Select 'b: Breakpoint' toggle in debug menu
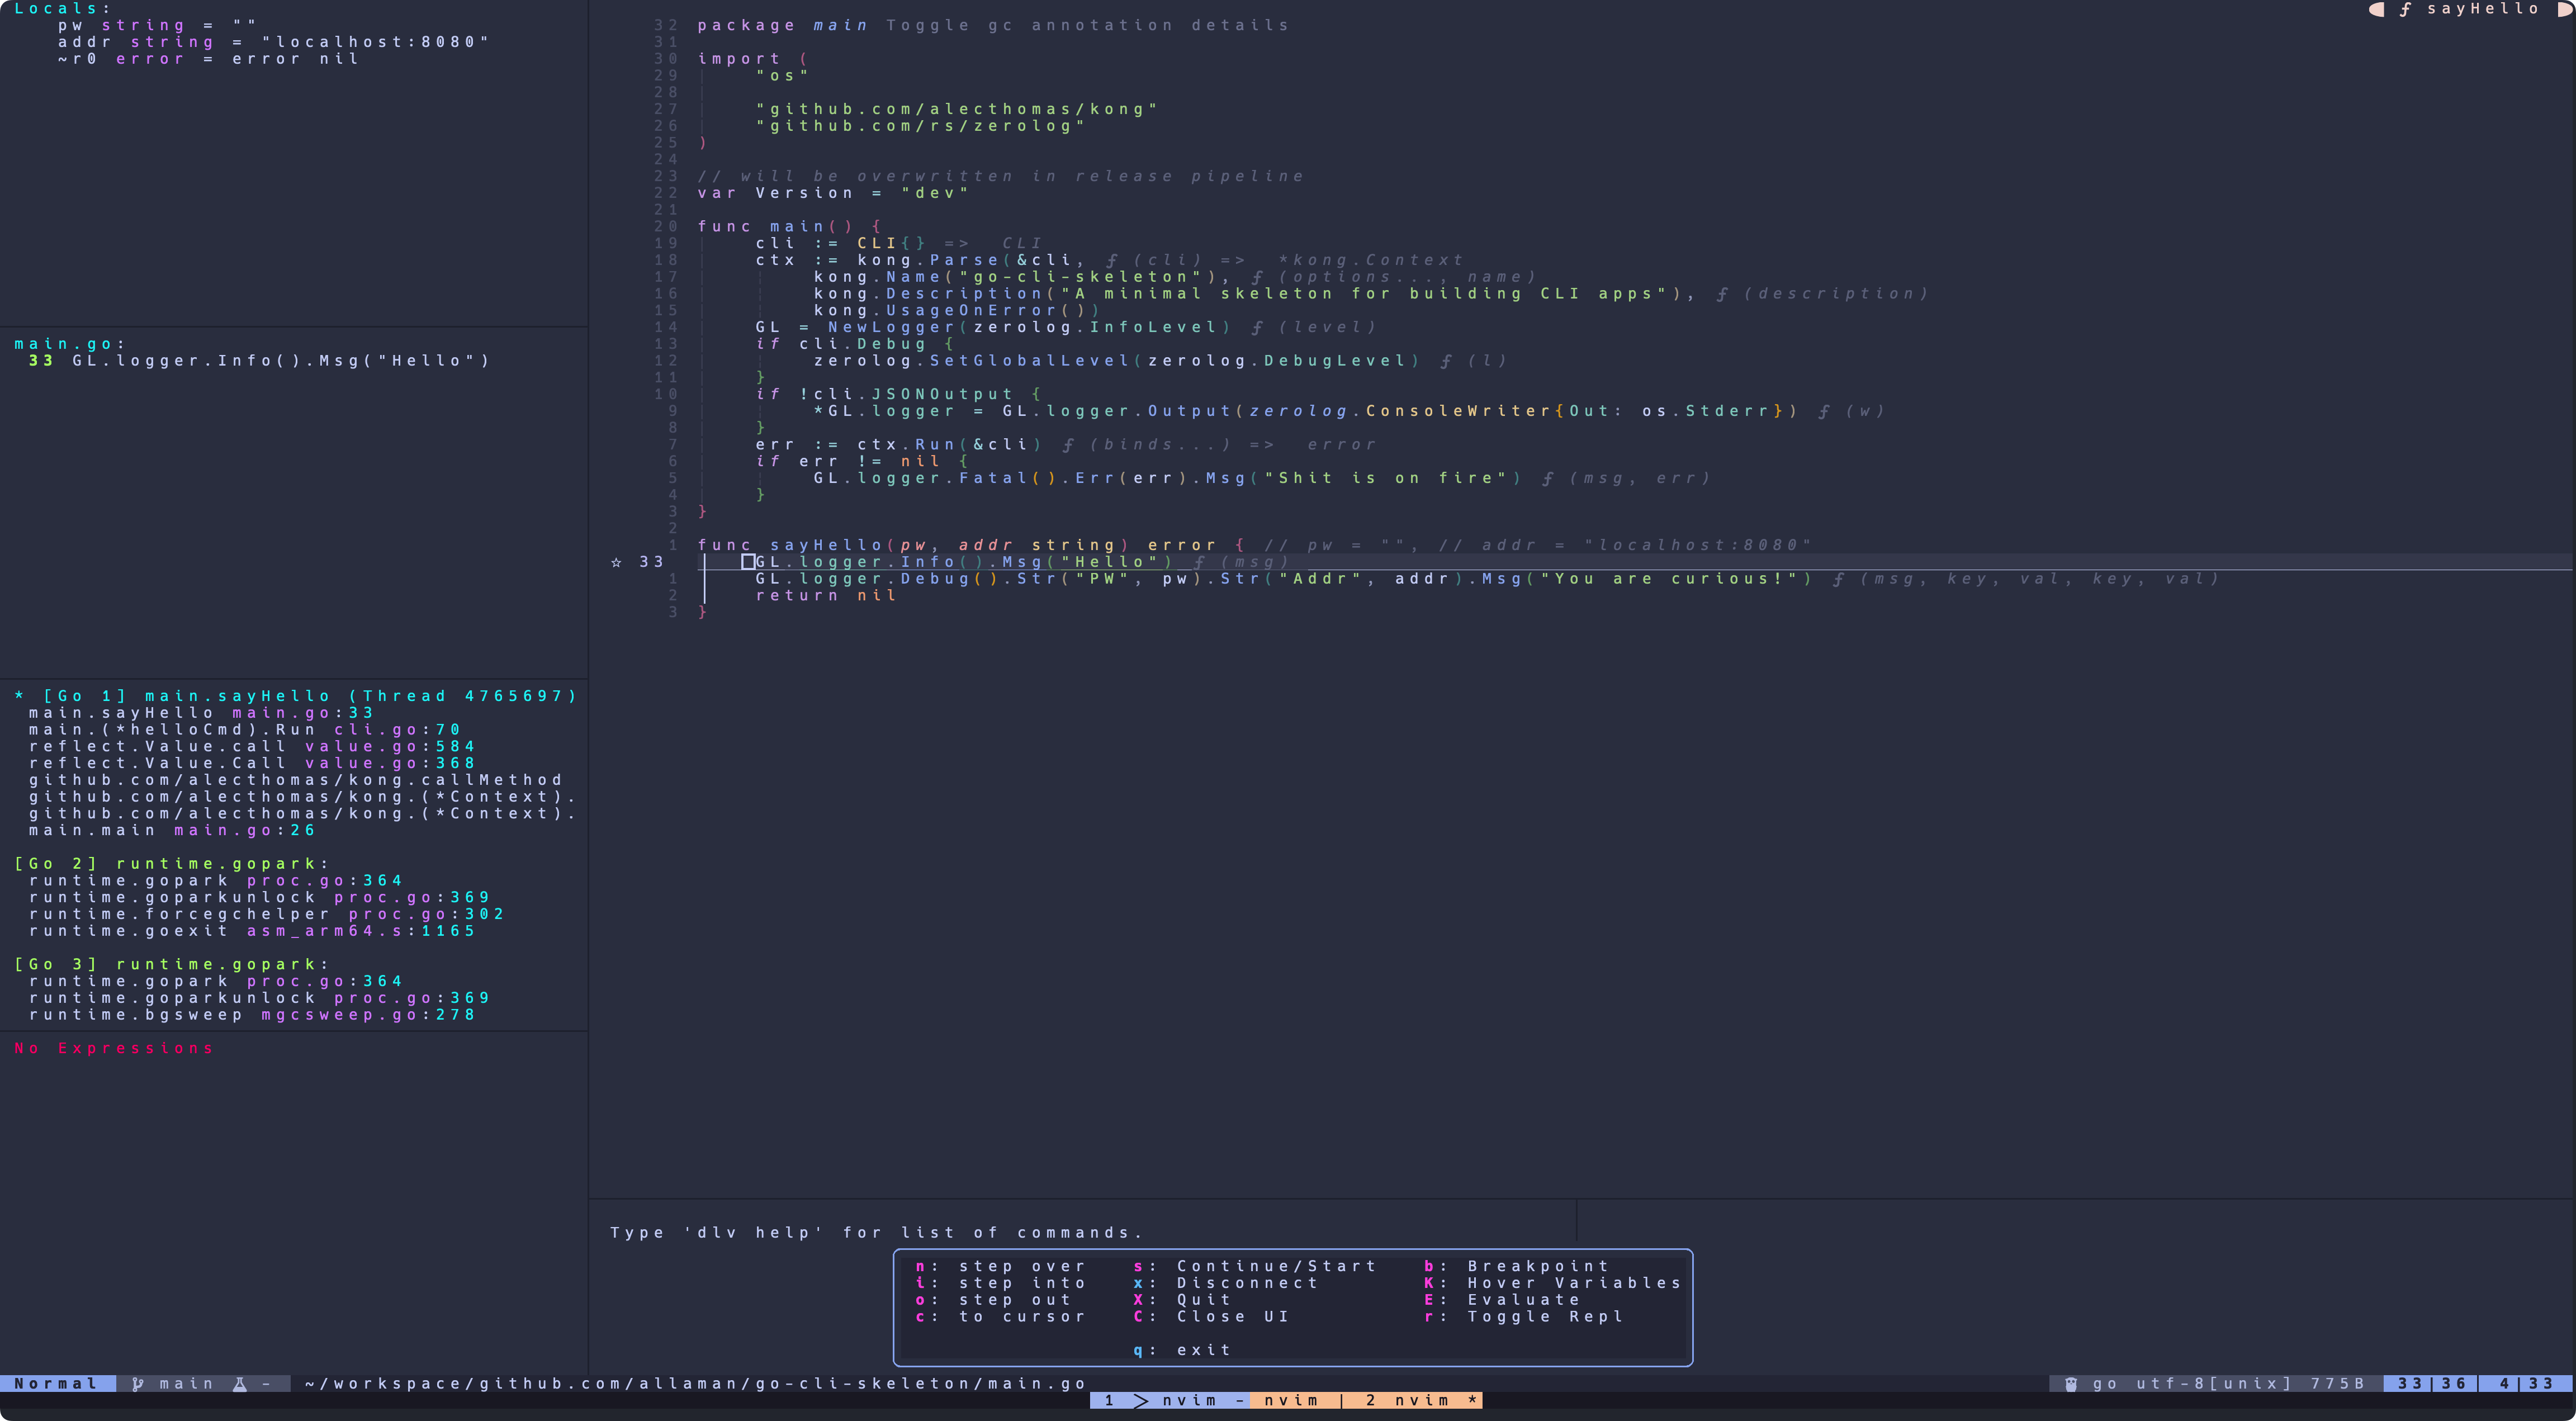 1517,1266
